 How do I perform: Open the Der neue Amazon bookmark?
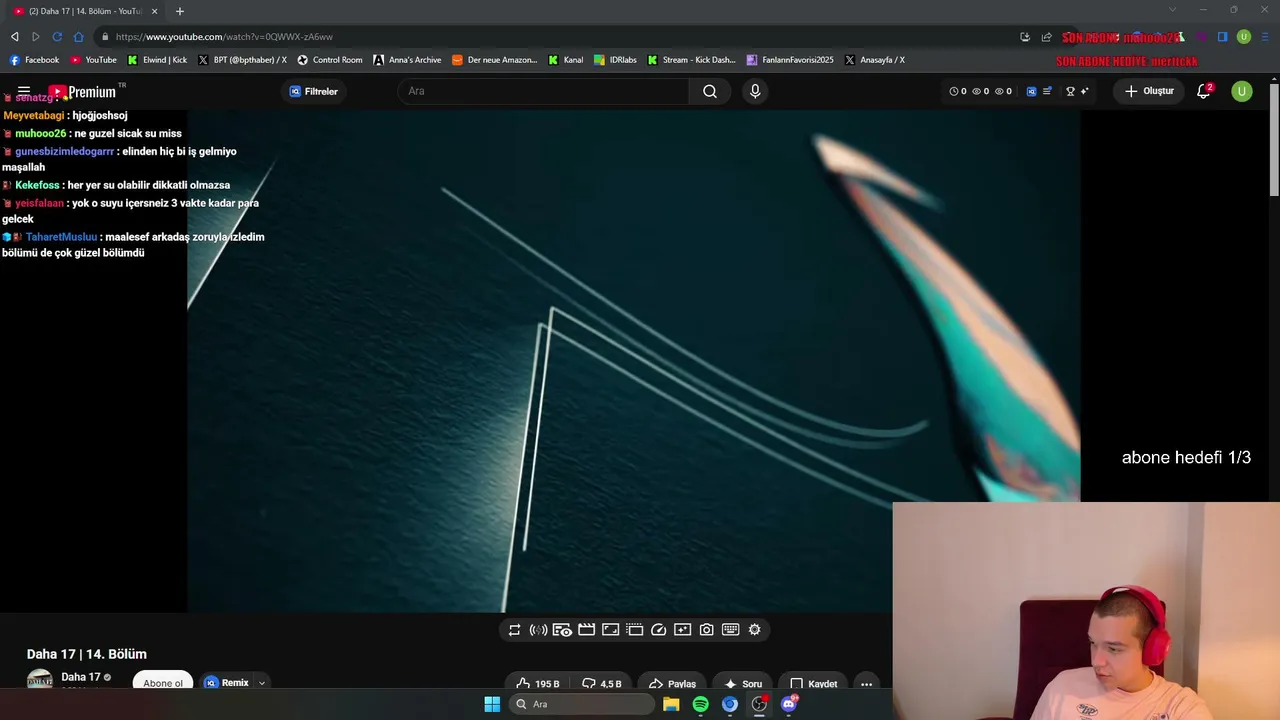[x=495, y=60]
